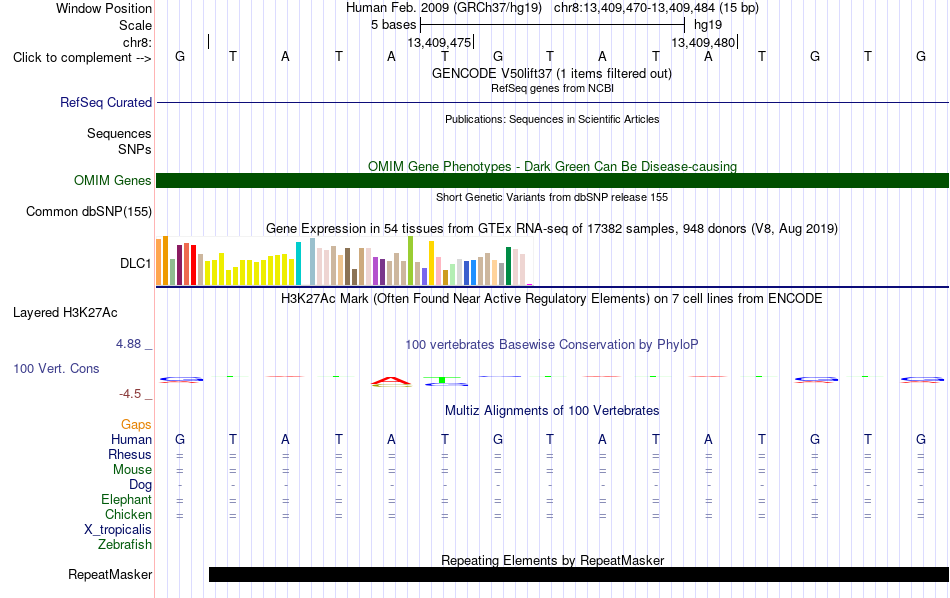Click 'Short Genetic Variants from dbSNP release 155' title
Viewport: 950px width, 598px height.
[x=552, y=198]
